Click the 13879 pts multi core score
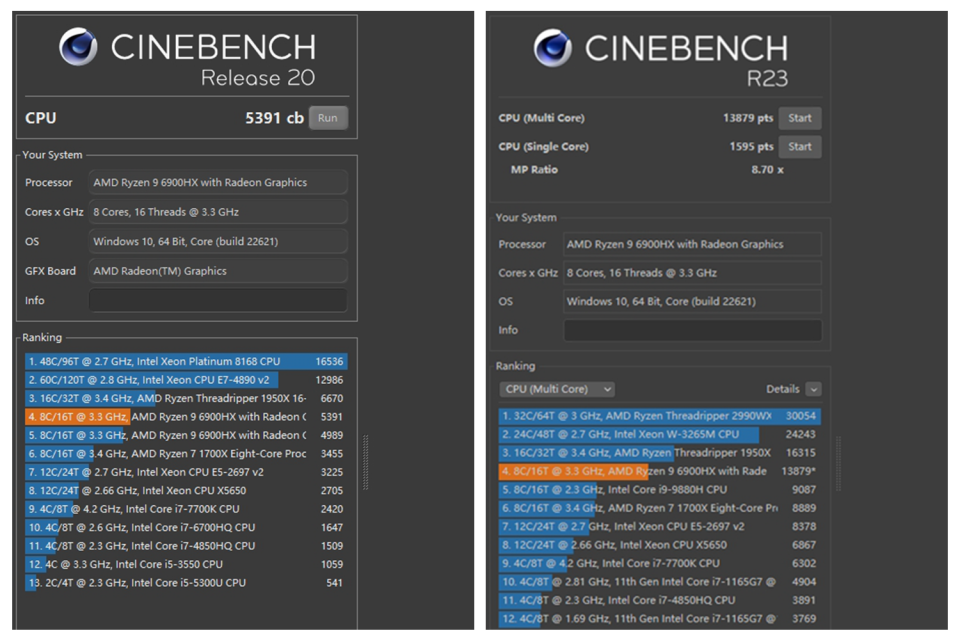Image resolution: width=960 pixels, height=640 pixels. point(748,118)
